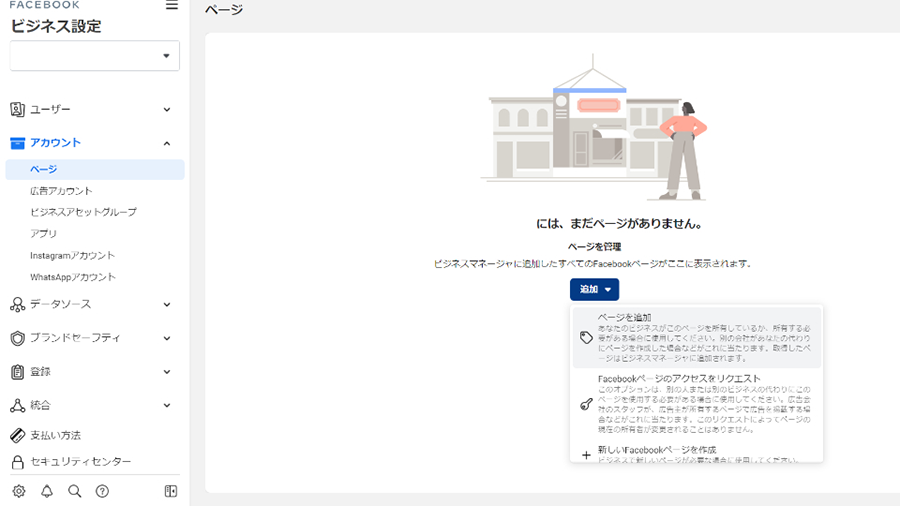Click the データソース label
900x506 pixels.
pos(61,304)
